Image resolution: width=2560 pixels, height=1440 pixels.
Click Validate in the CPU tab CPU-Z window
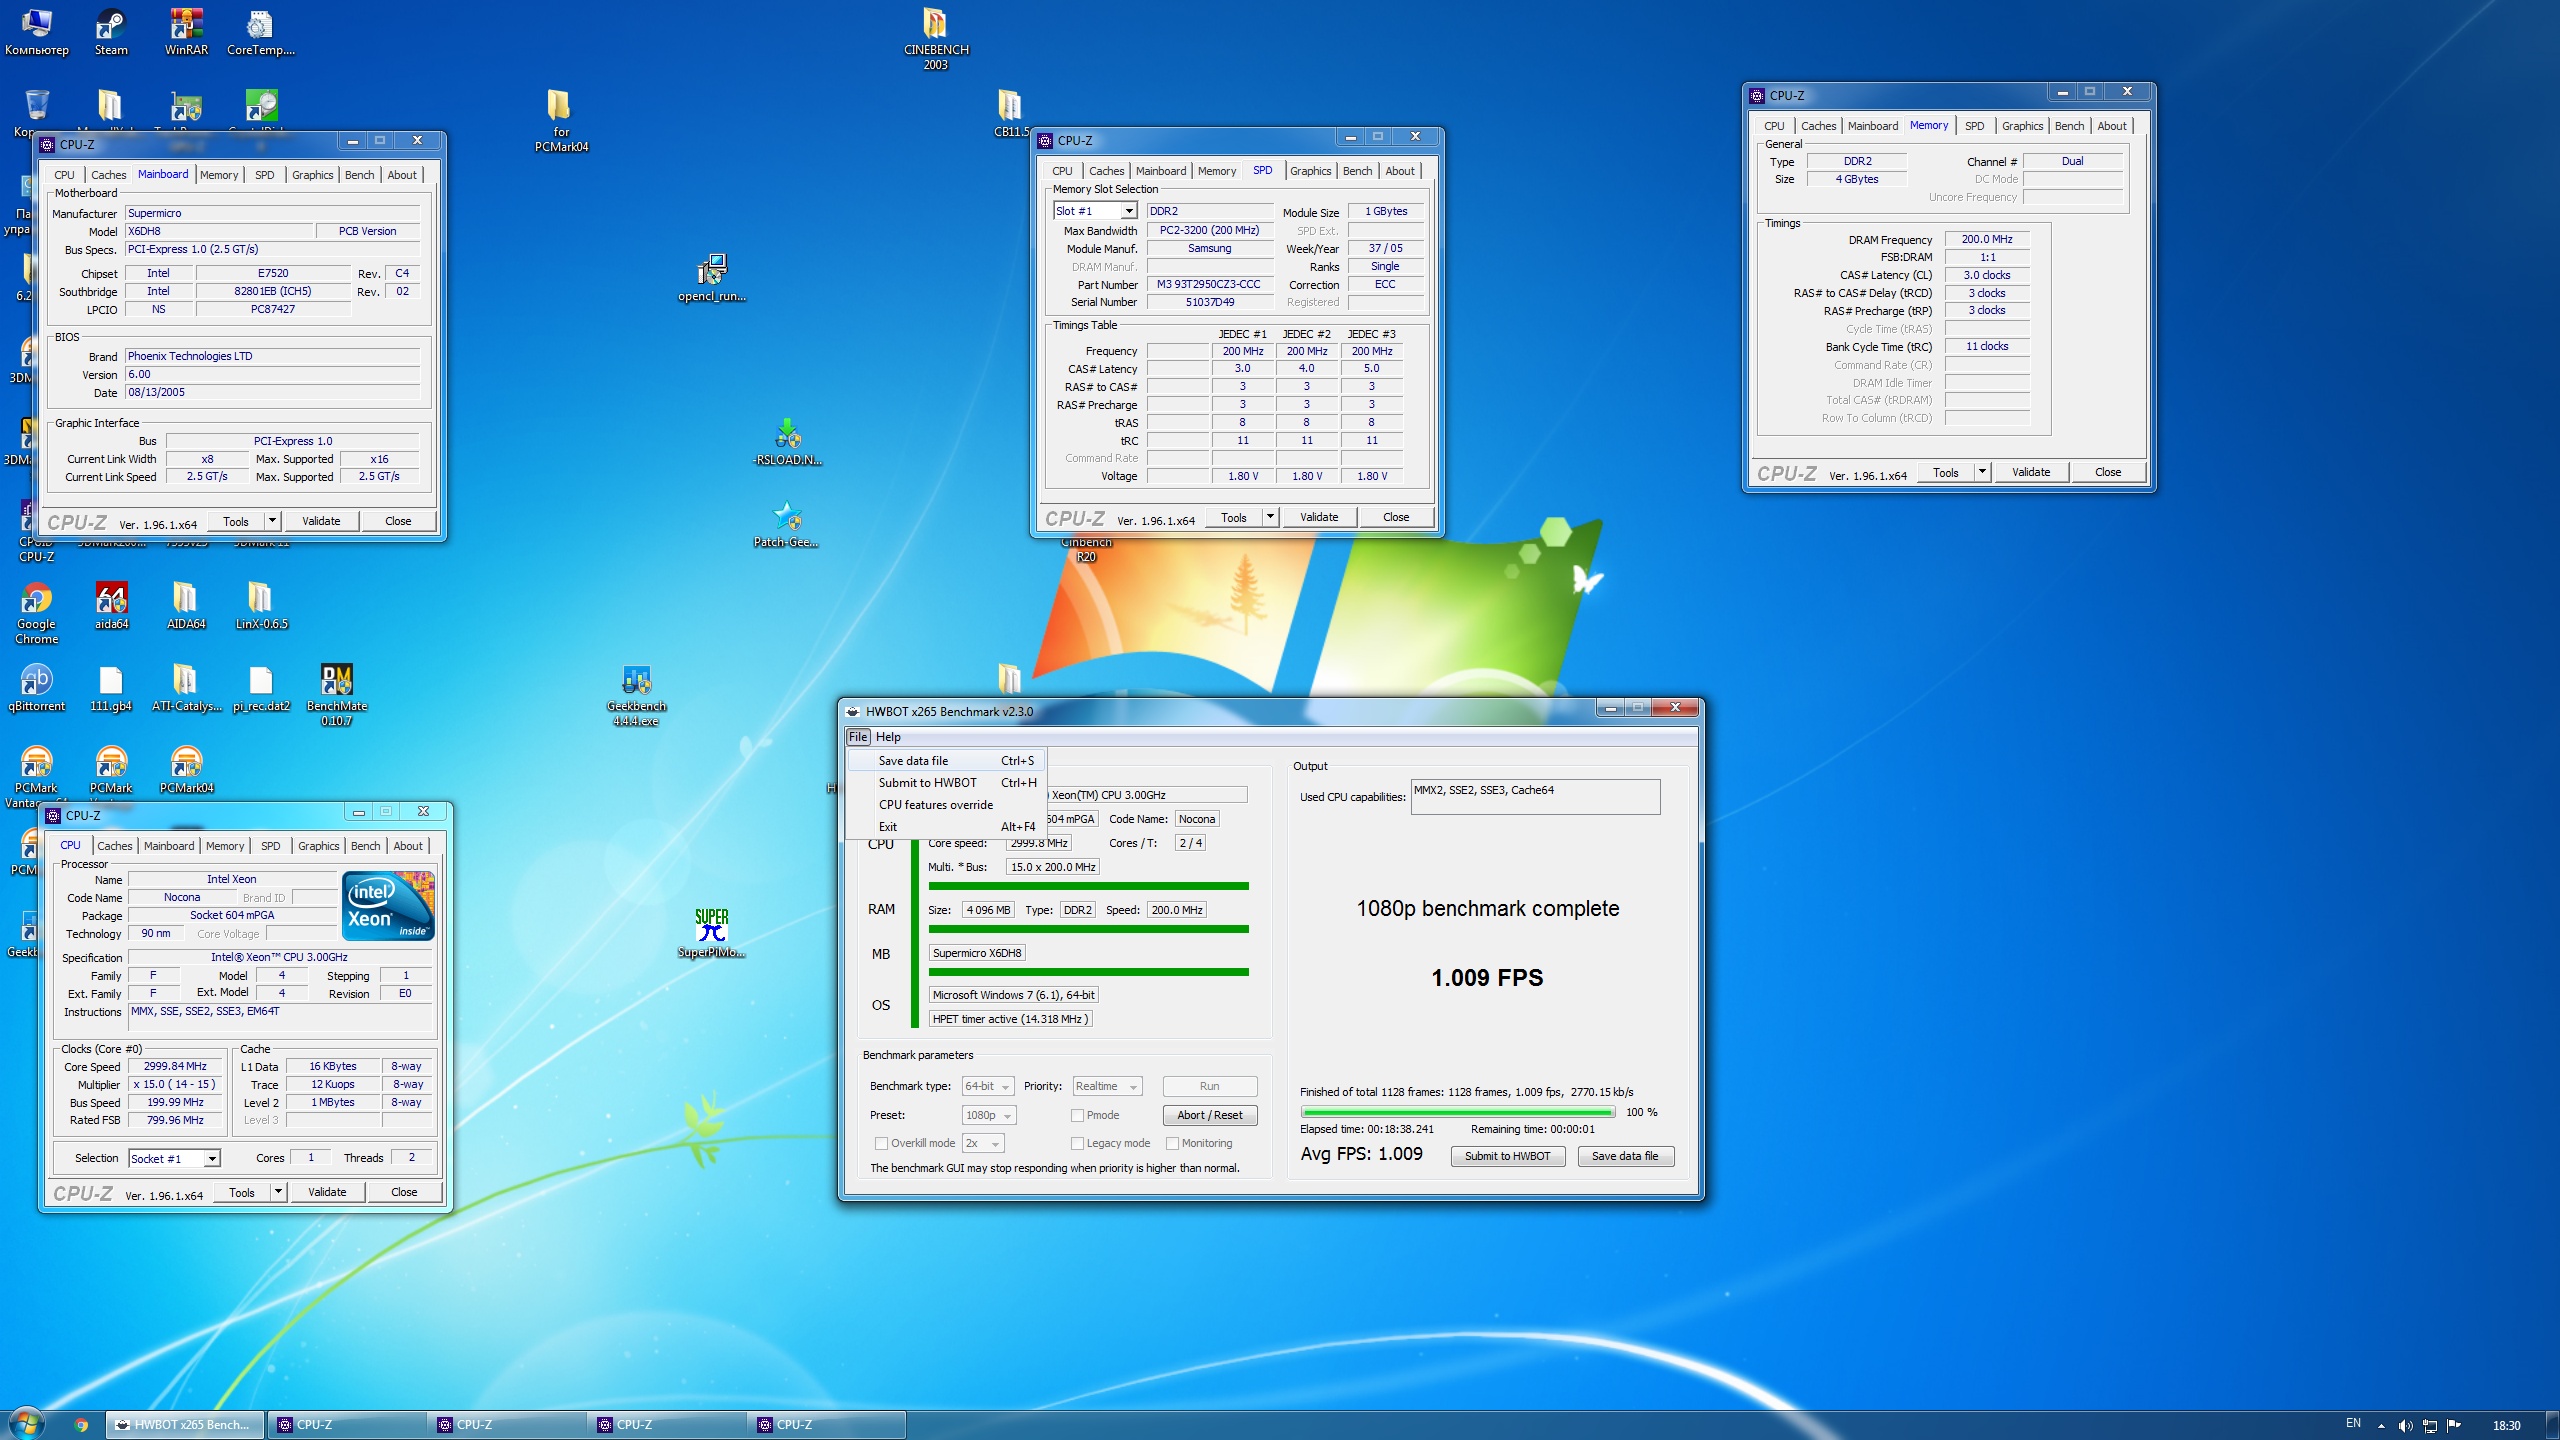(327, 1192)
